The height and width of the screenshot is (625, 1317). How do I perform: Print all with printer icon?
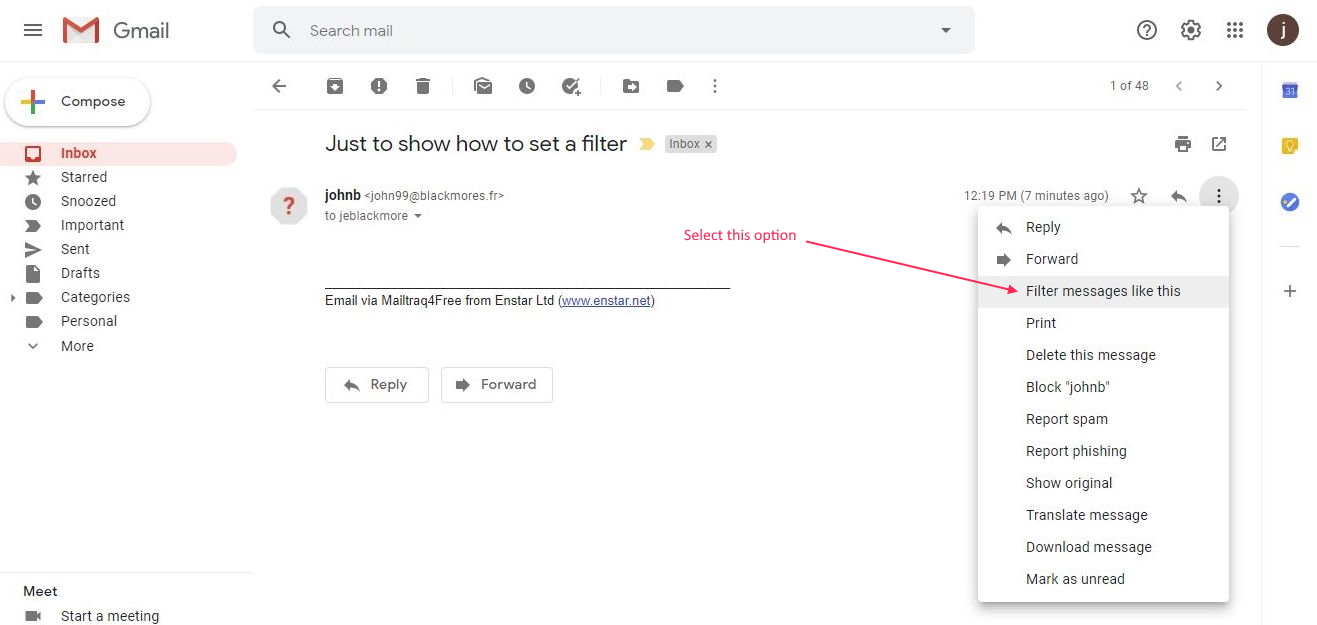point(1183,144)
